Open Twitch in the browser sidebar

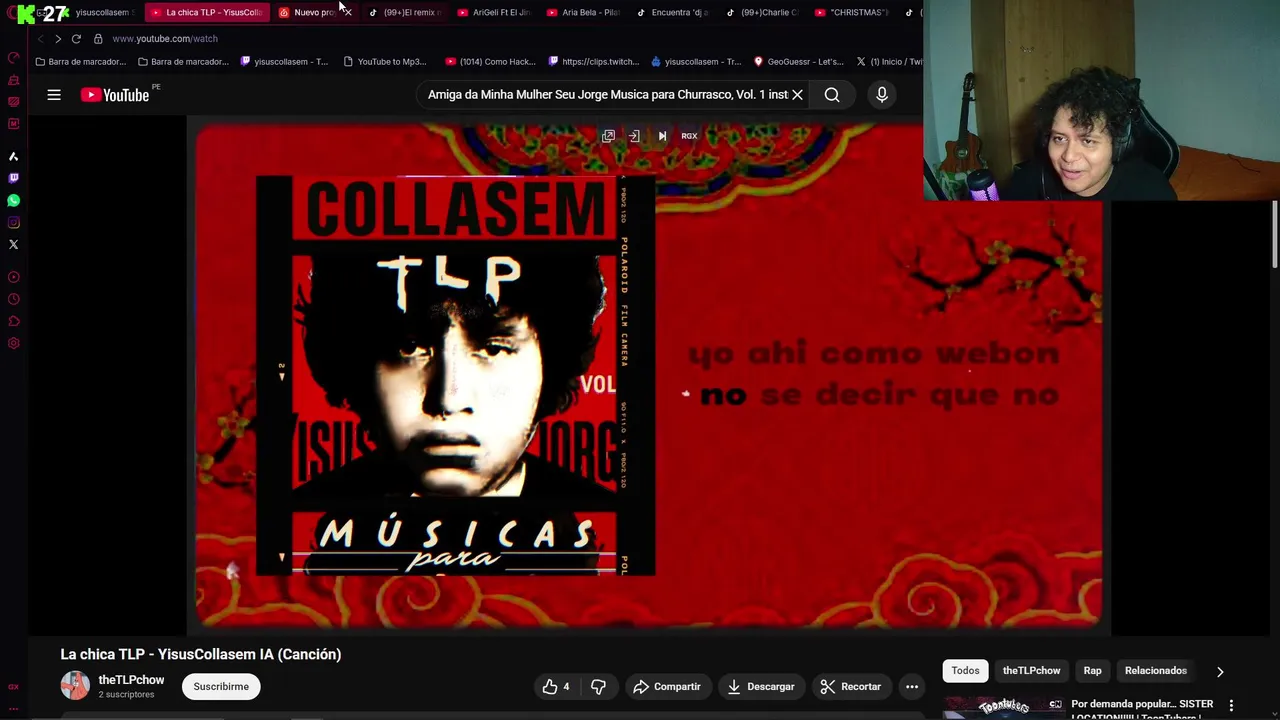[x=13, y=178]
